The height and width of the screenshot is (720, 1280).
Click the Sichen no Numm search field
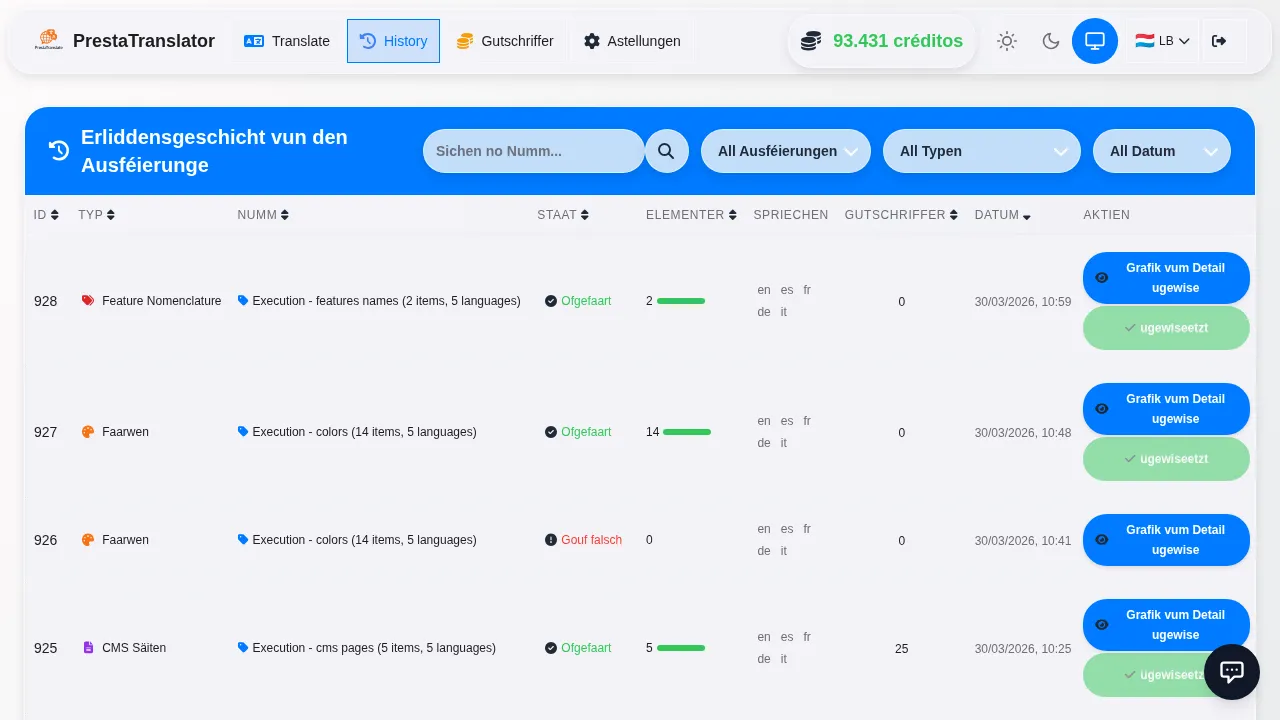click(x=533, y=151)
